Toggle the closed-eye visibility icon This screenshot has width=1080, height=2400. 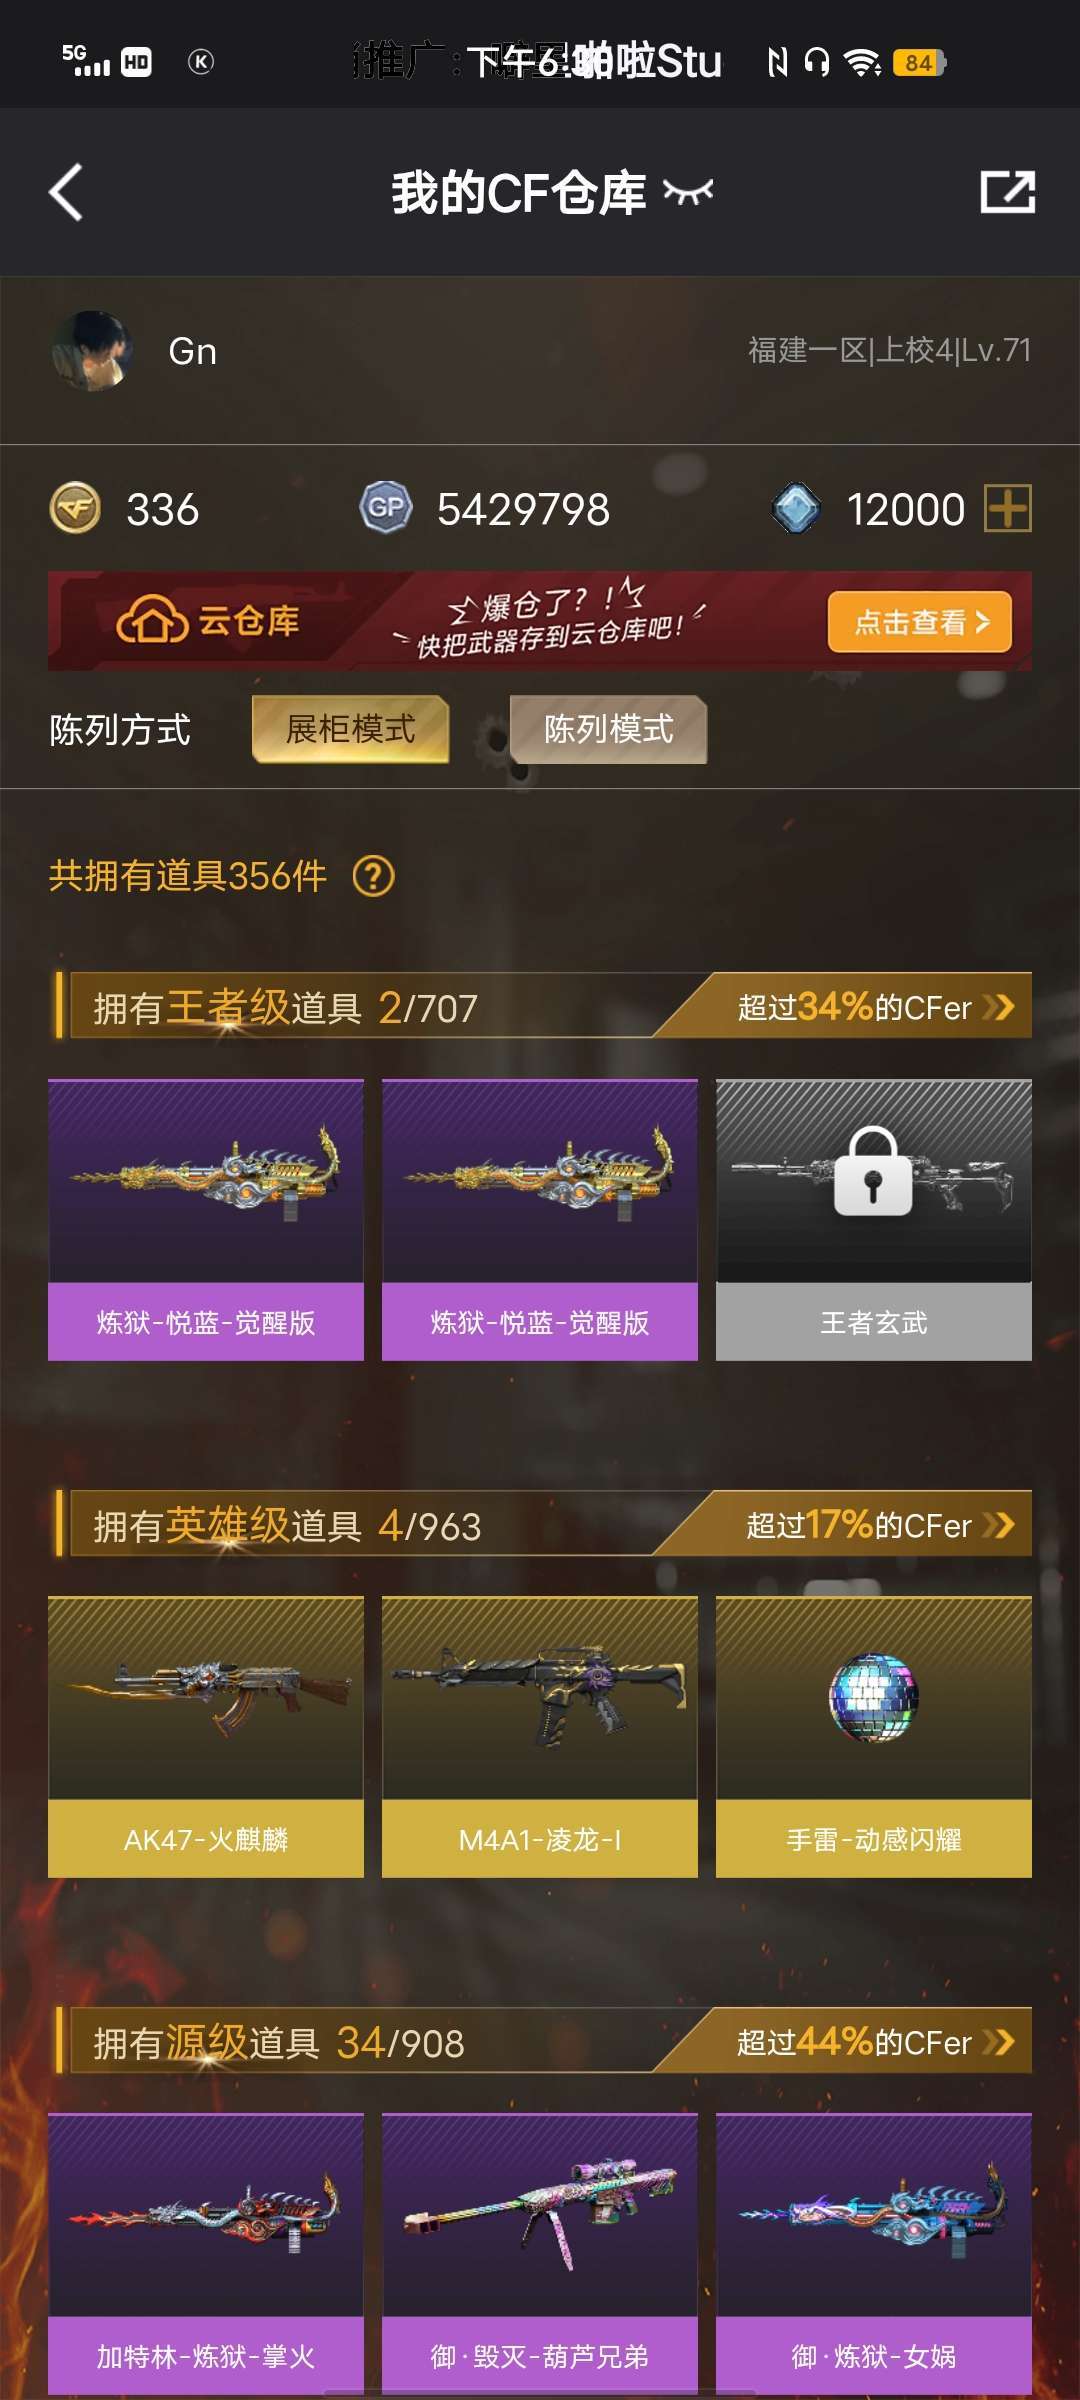[x=688, y=192]
